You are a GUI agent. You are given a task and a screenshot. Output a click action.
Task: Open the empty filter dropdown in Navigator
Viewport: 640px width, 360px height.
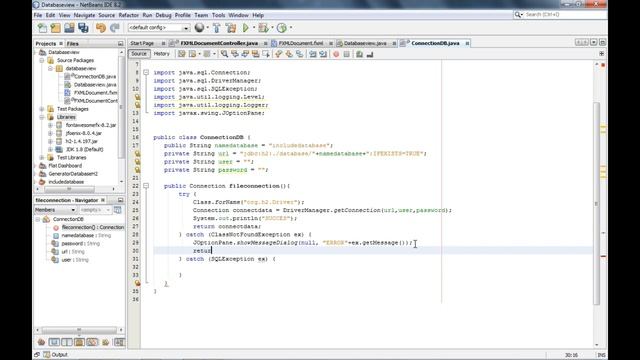(x=95, y=210)
